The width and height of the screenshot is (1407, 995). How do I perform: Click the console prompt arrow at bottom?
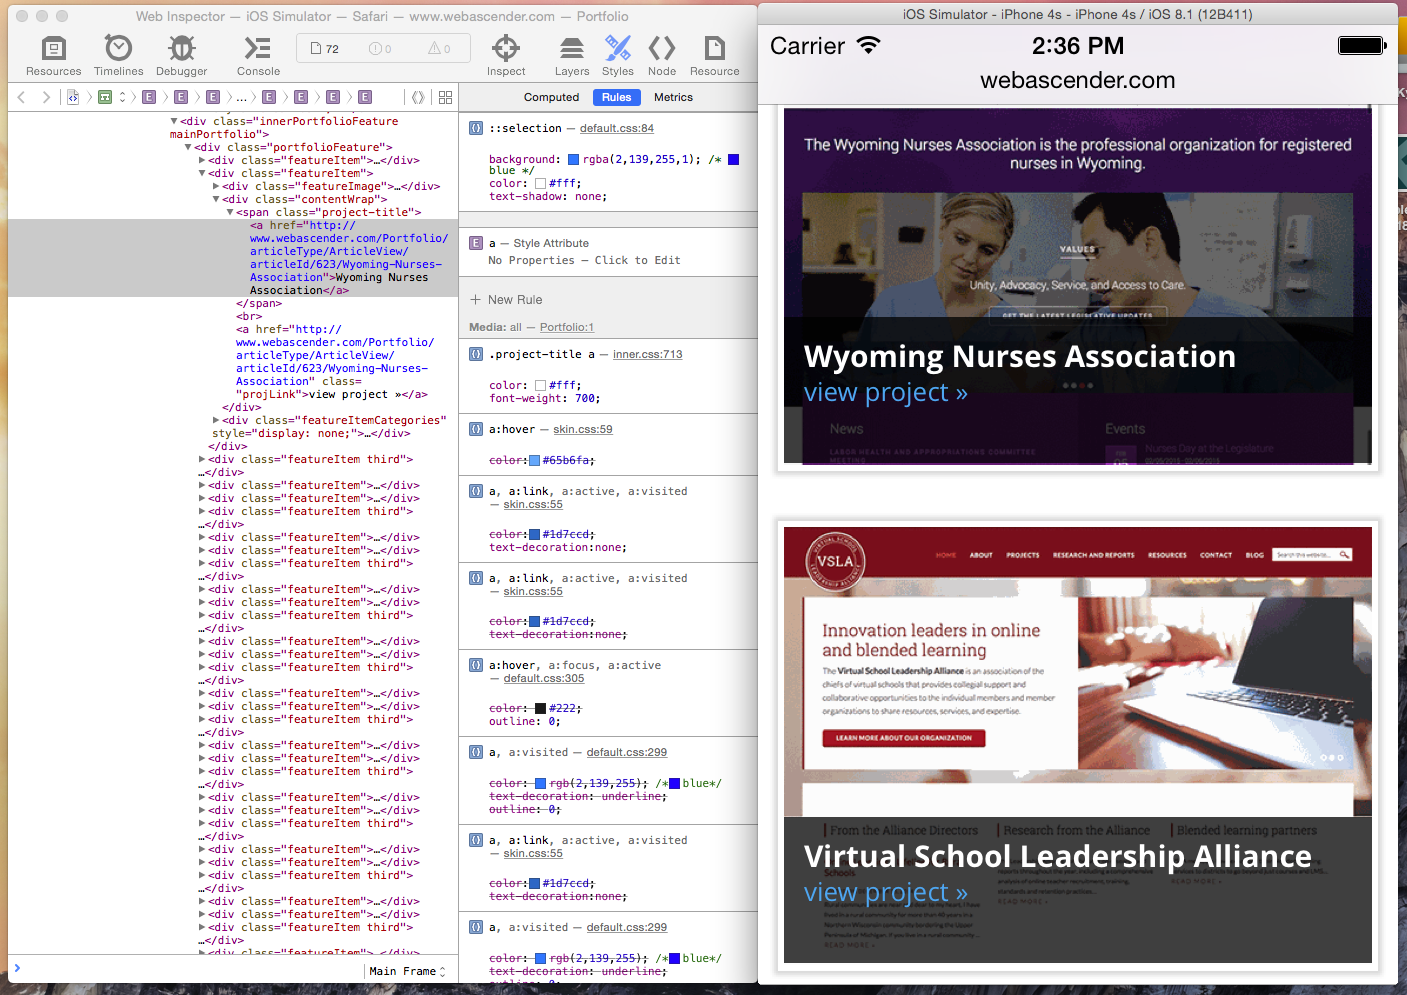(17, 967)
